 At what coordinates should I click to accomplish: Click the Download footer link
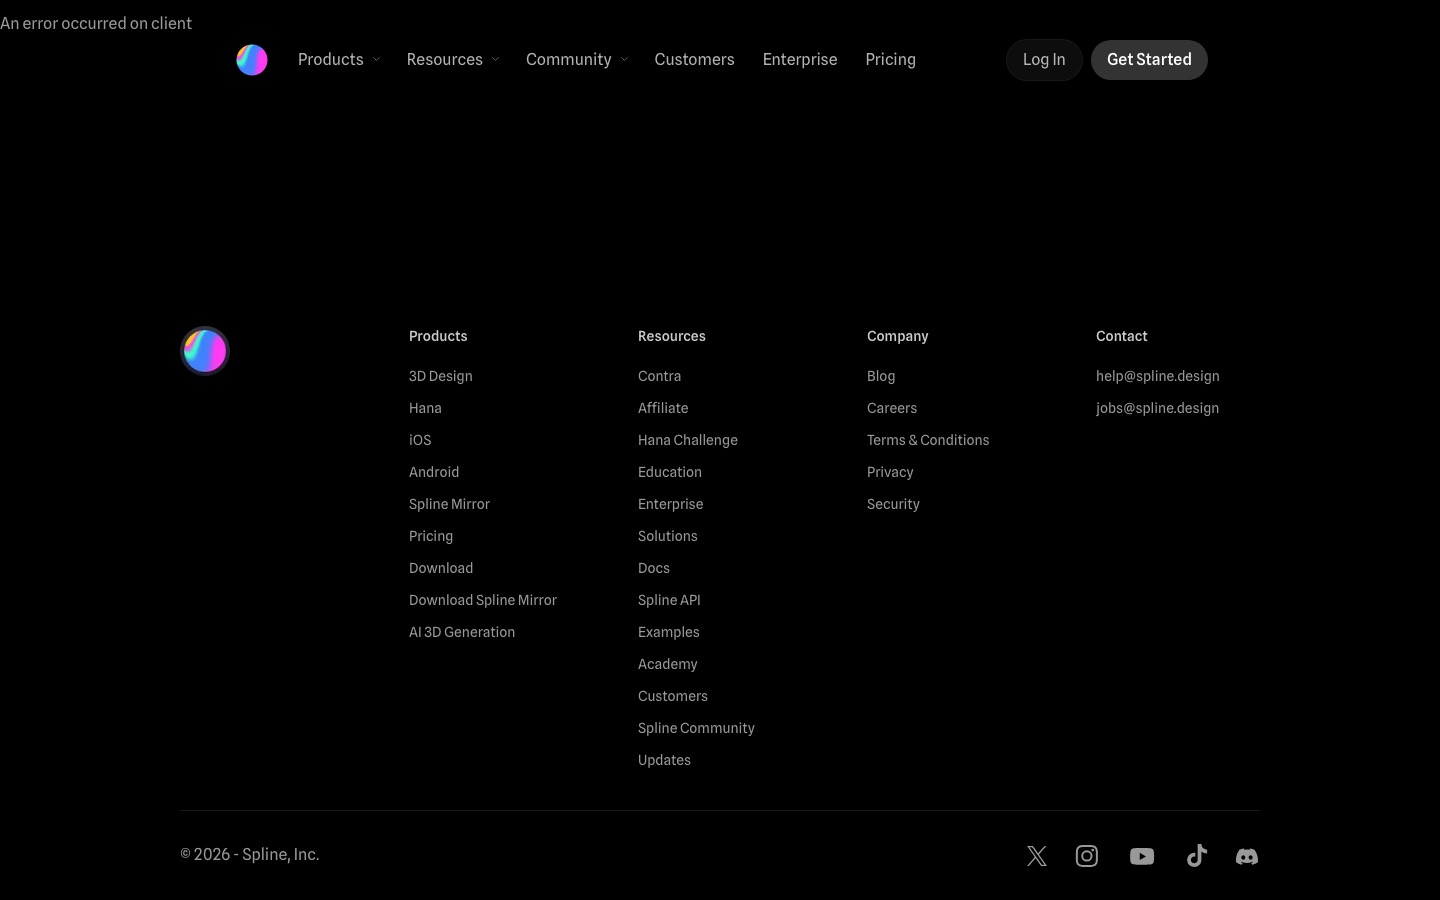point(441,568)
